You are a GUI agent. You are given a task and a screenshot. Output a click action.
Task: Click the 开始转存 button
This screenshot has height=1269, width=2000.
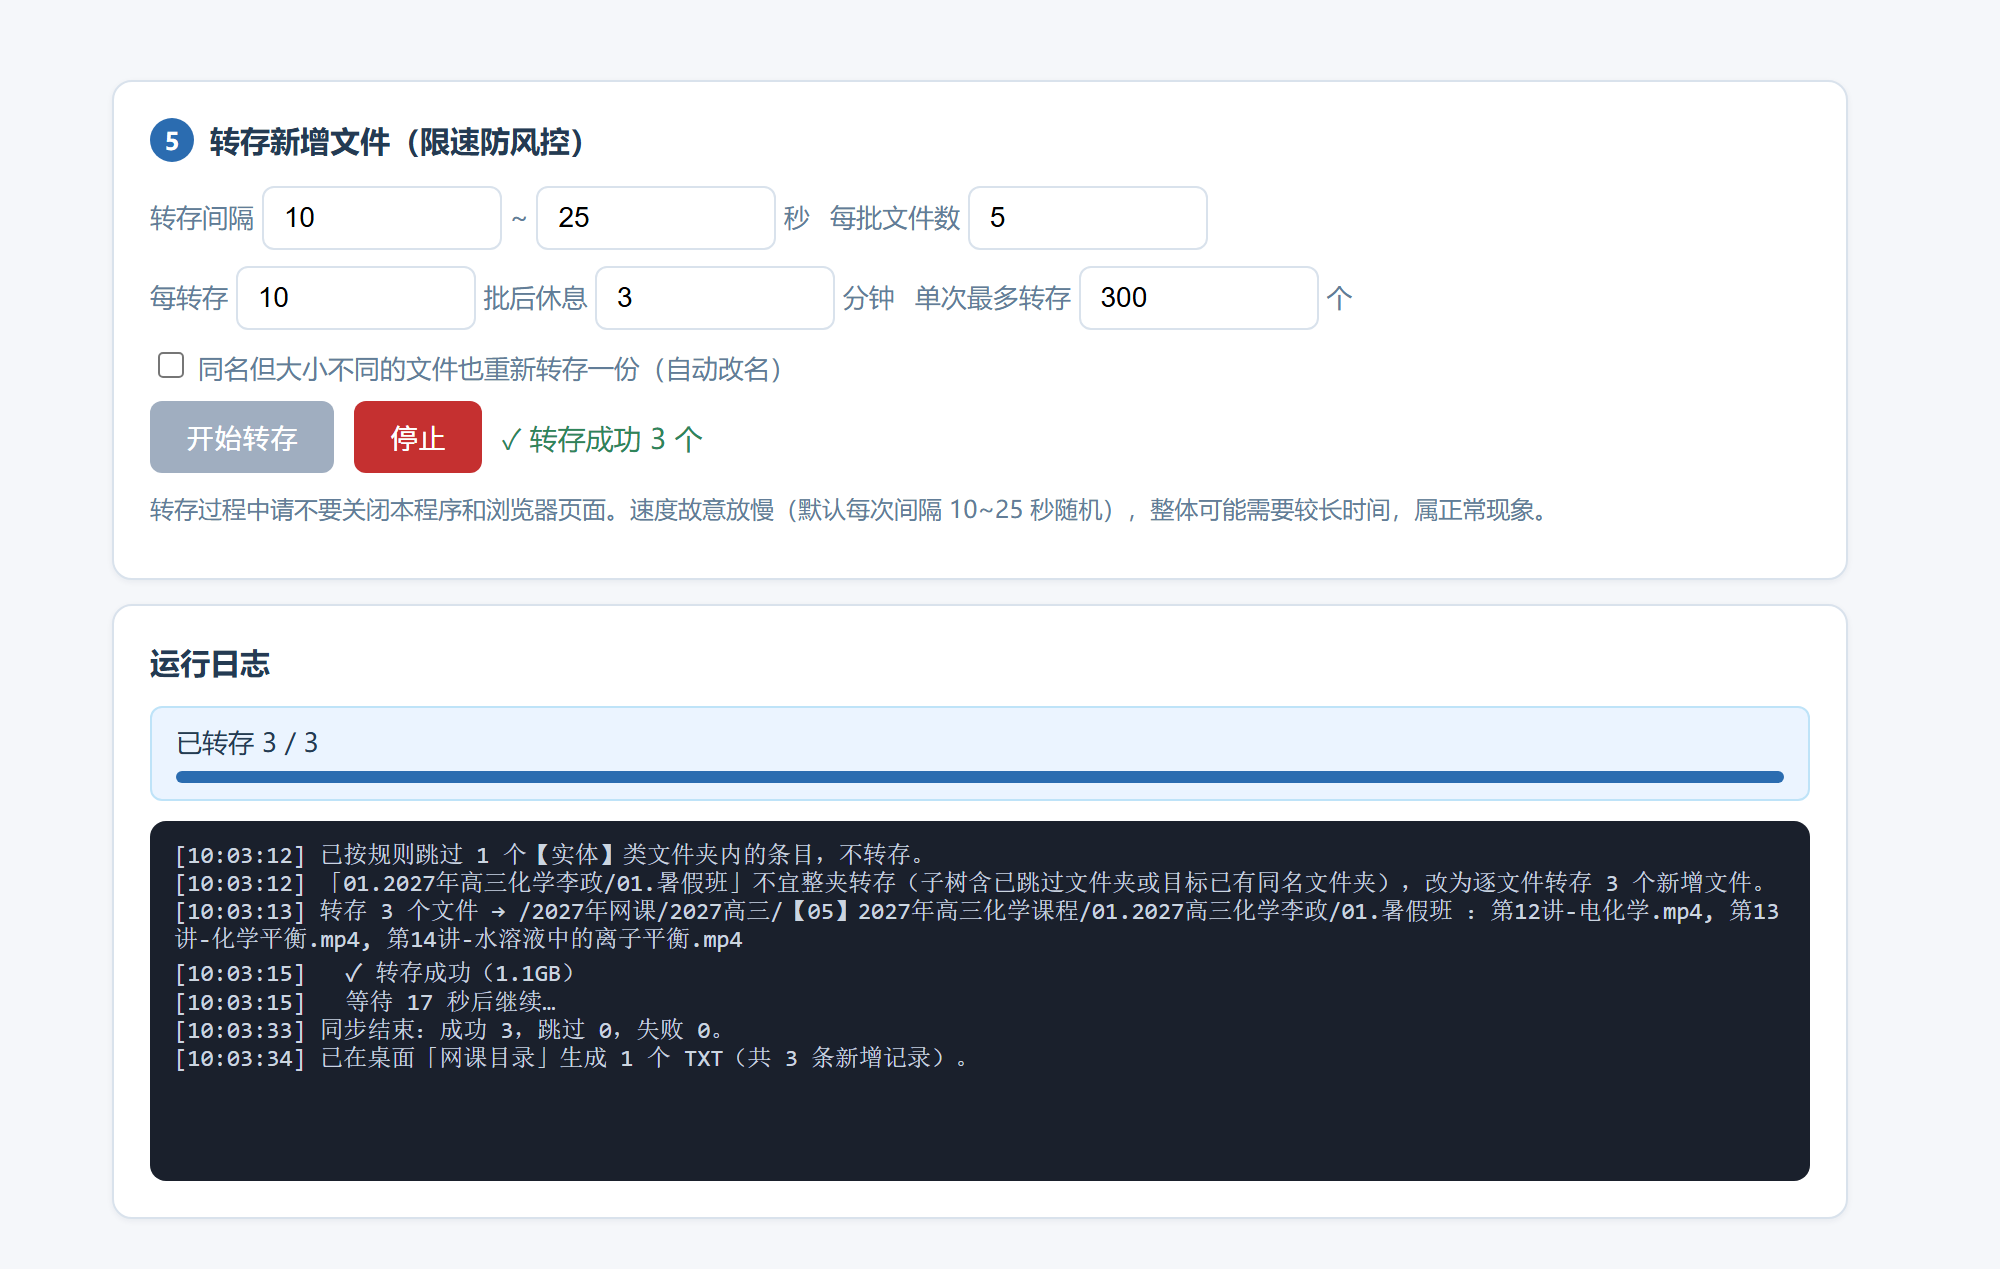(242, 437)
